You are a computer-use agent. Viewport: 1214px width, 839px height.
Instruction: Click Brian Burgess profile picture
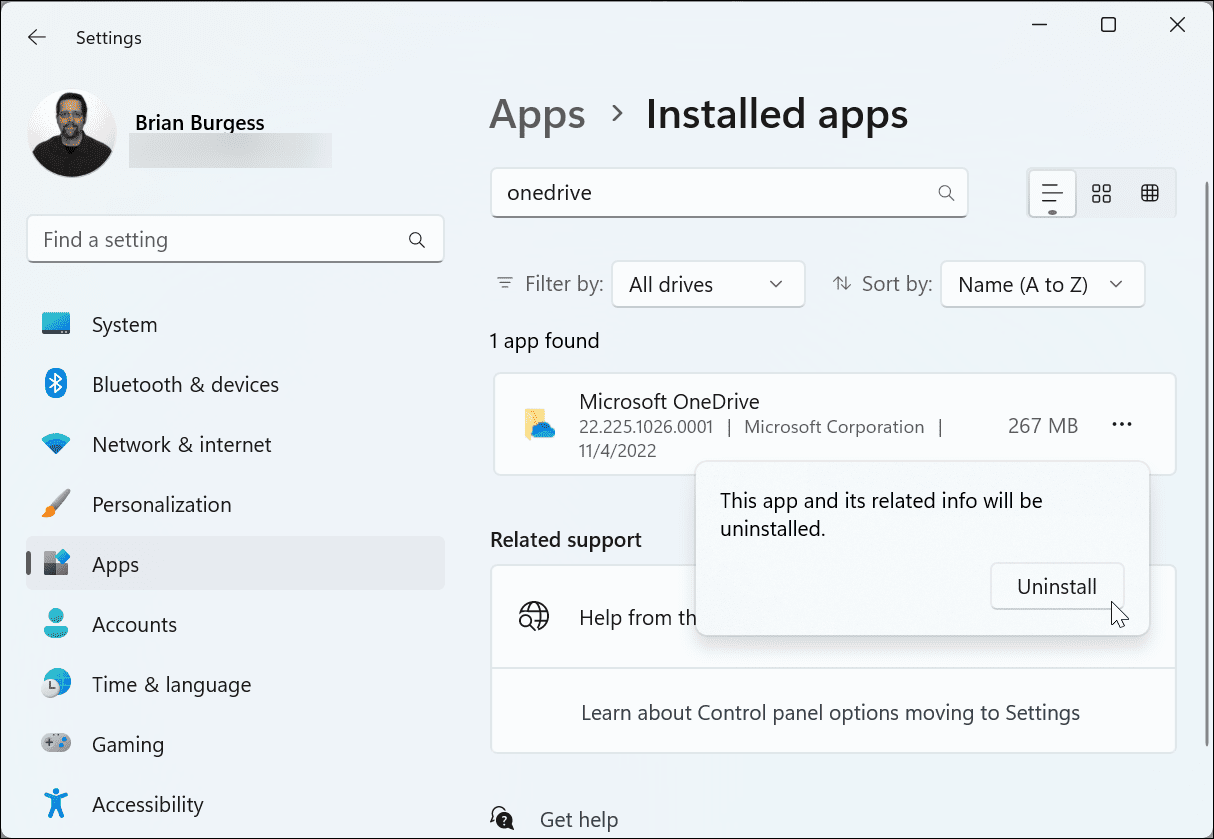click(72, 132)
